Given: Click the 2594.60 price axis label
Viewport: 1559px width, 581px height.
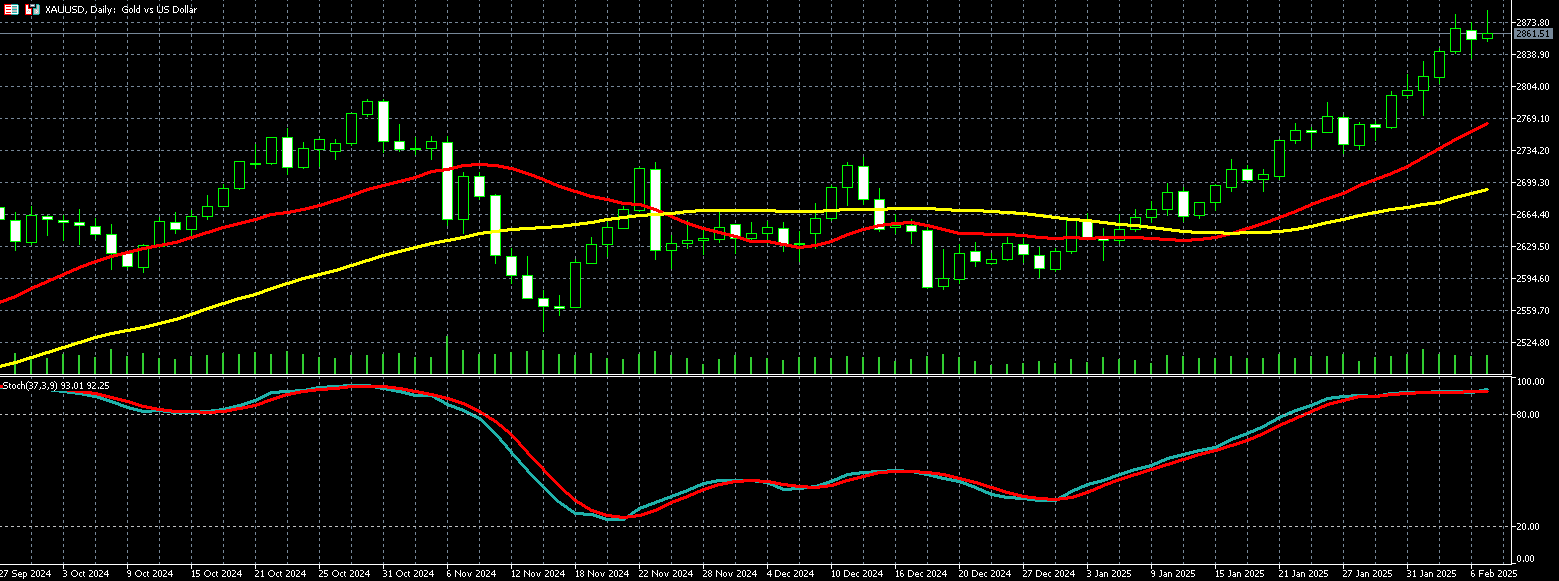Looking at the screenshot, I should 1531,278.
